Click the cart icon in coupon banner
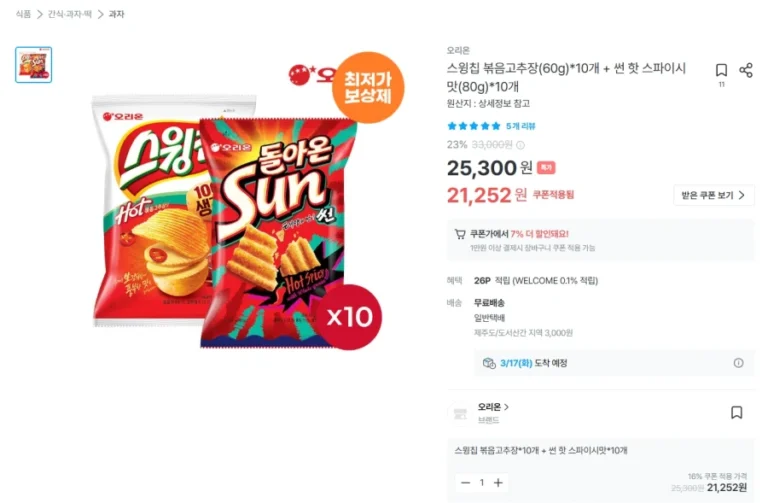Viewport: 768px width, 503px height. [460, 234]
